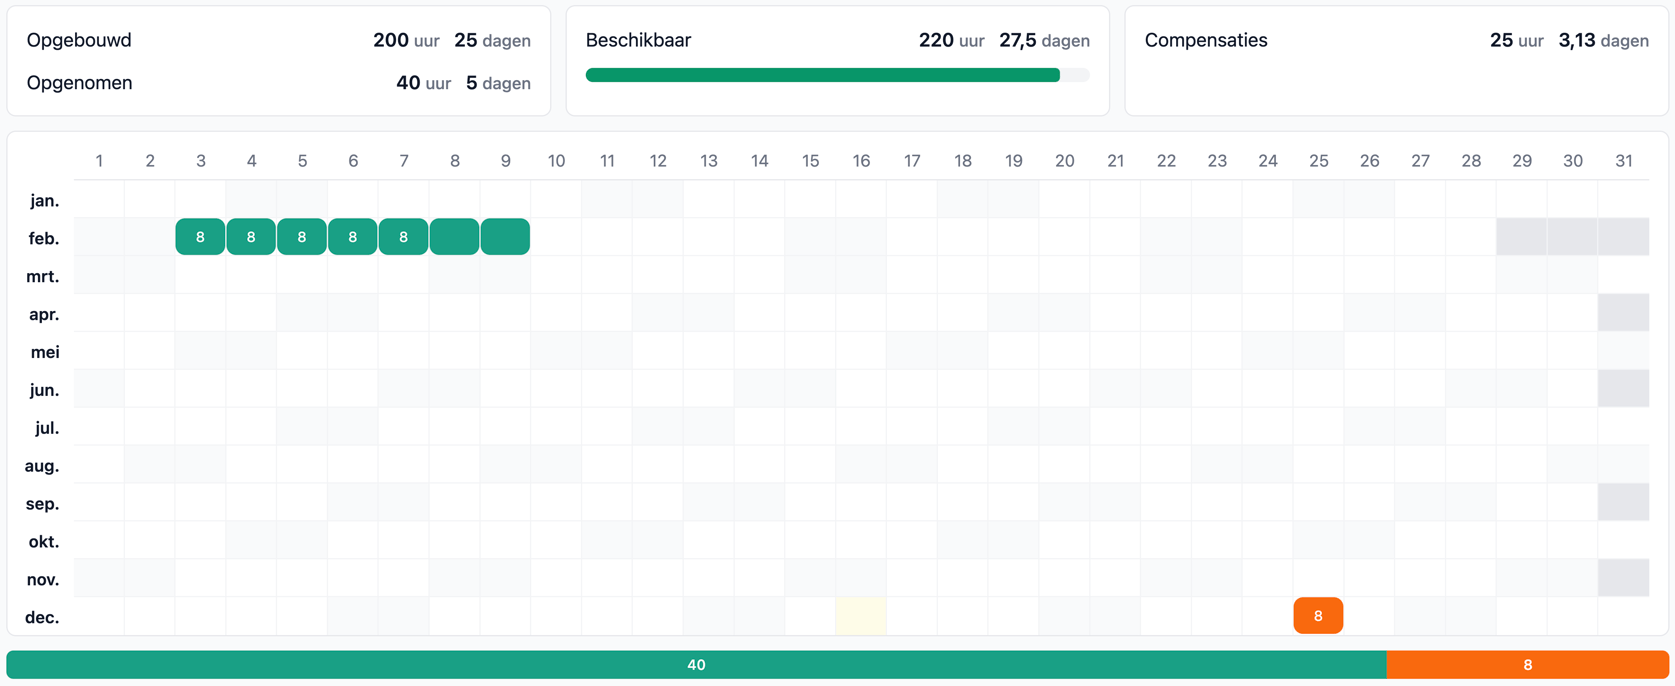Click the feb. month row label
The height and width of the screenshot is (686, 1675).
point(44,238)
